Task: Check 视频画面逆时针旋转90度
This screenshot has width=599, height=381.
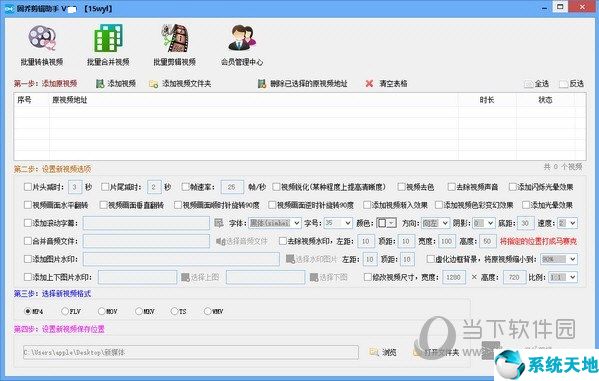Action: point(272,205)
